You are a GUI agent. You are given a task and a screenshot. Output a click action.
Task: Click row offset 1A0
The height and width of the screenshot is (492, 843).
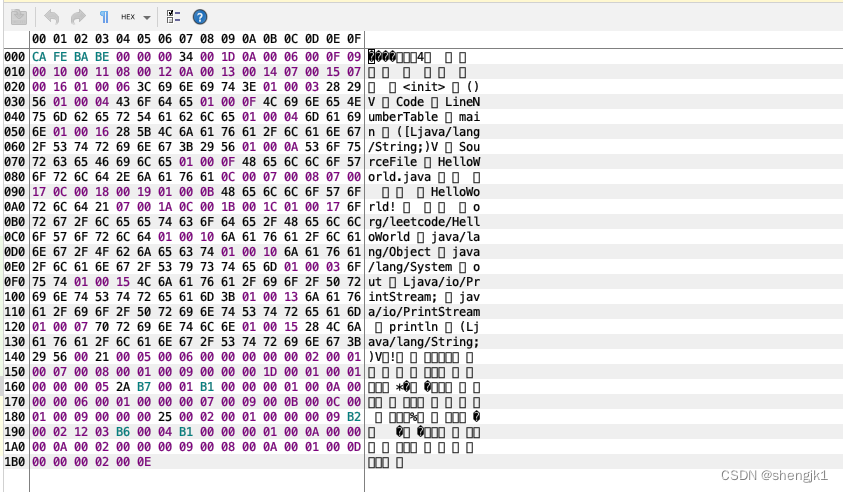point(15,447)
